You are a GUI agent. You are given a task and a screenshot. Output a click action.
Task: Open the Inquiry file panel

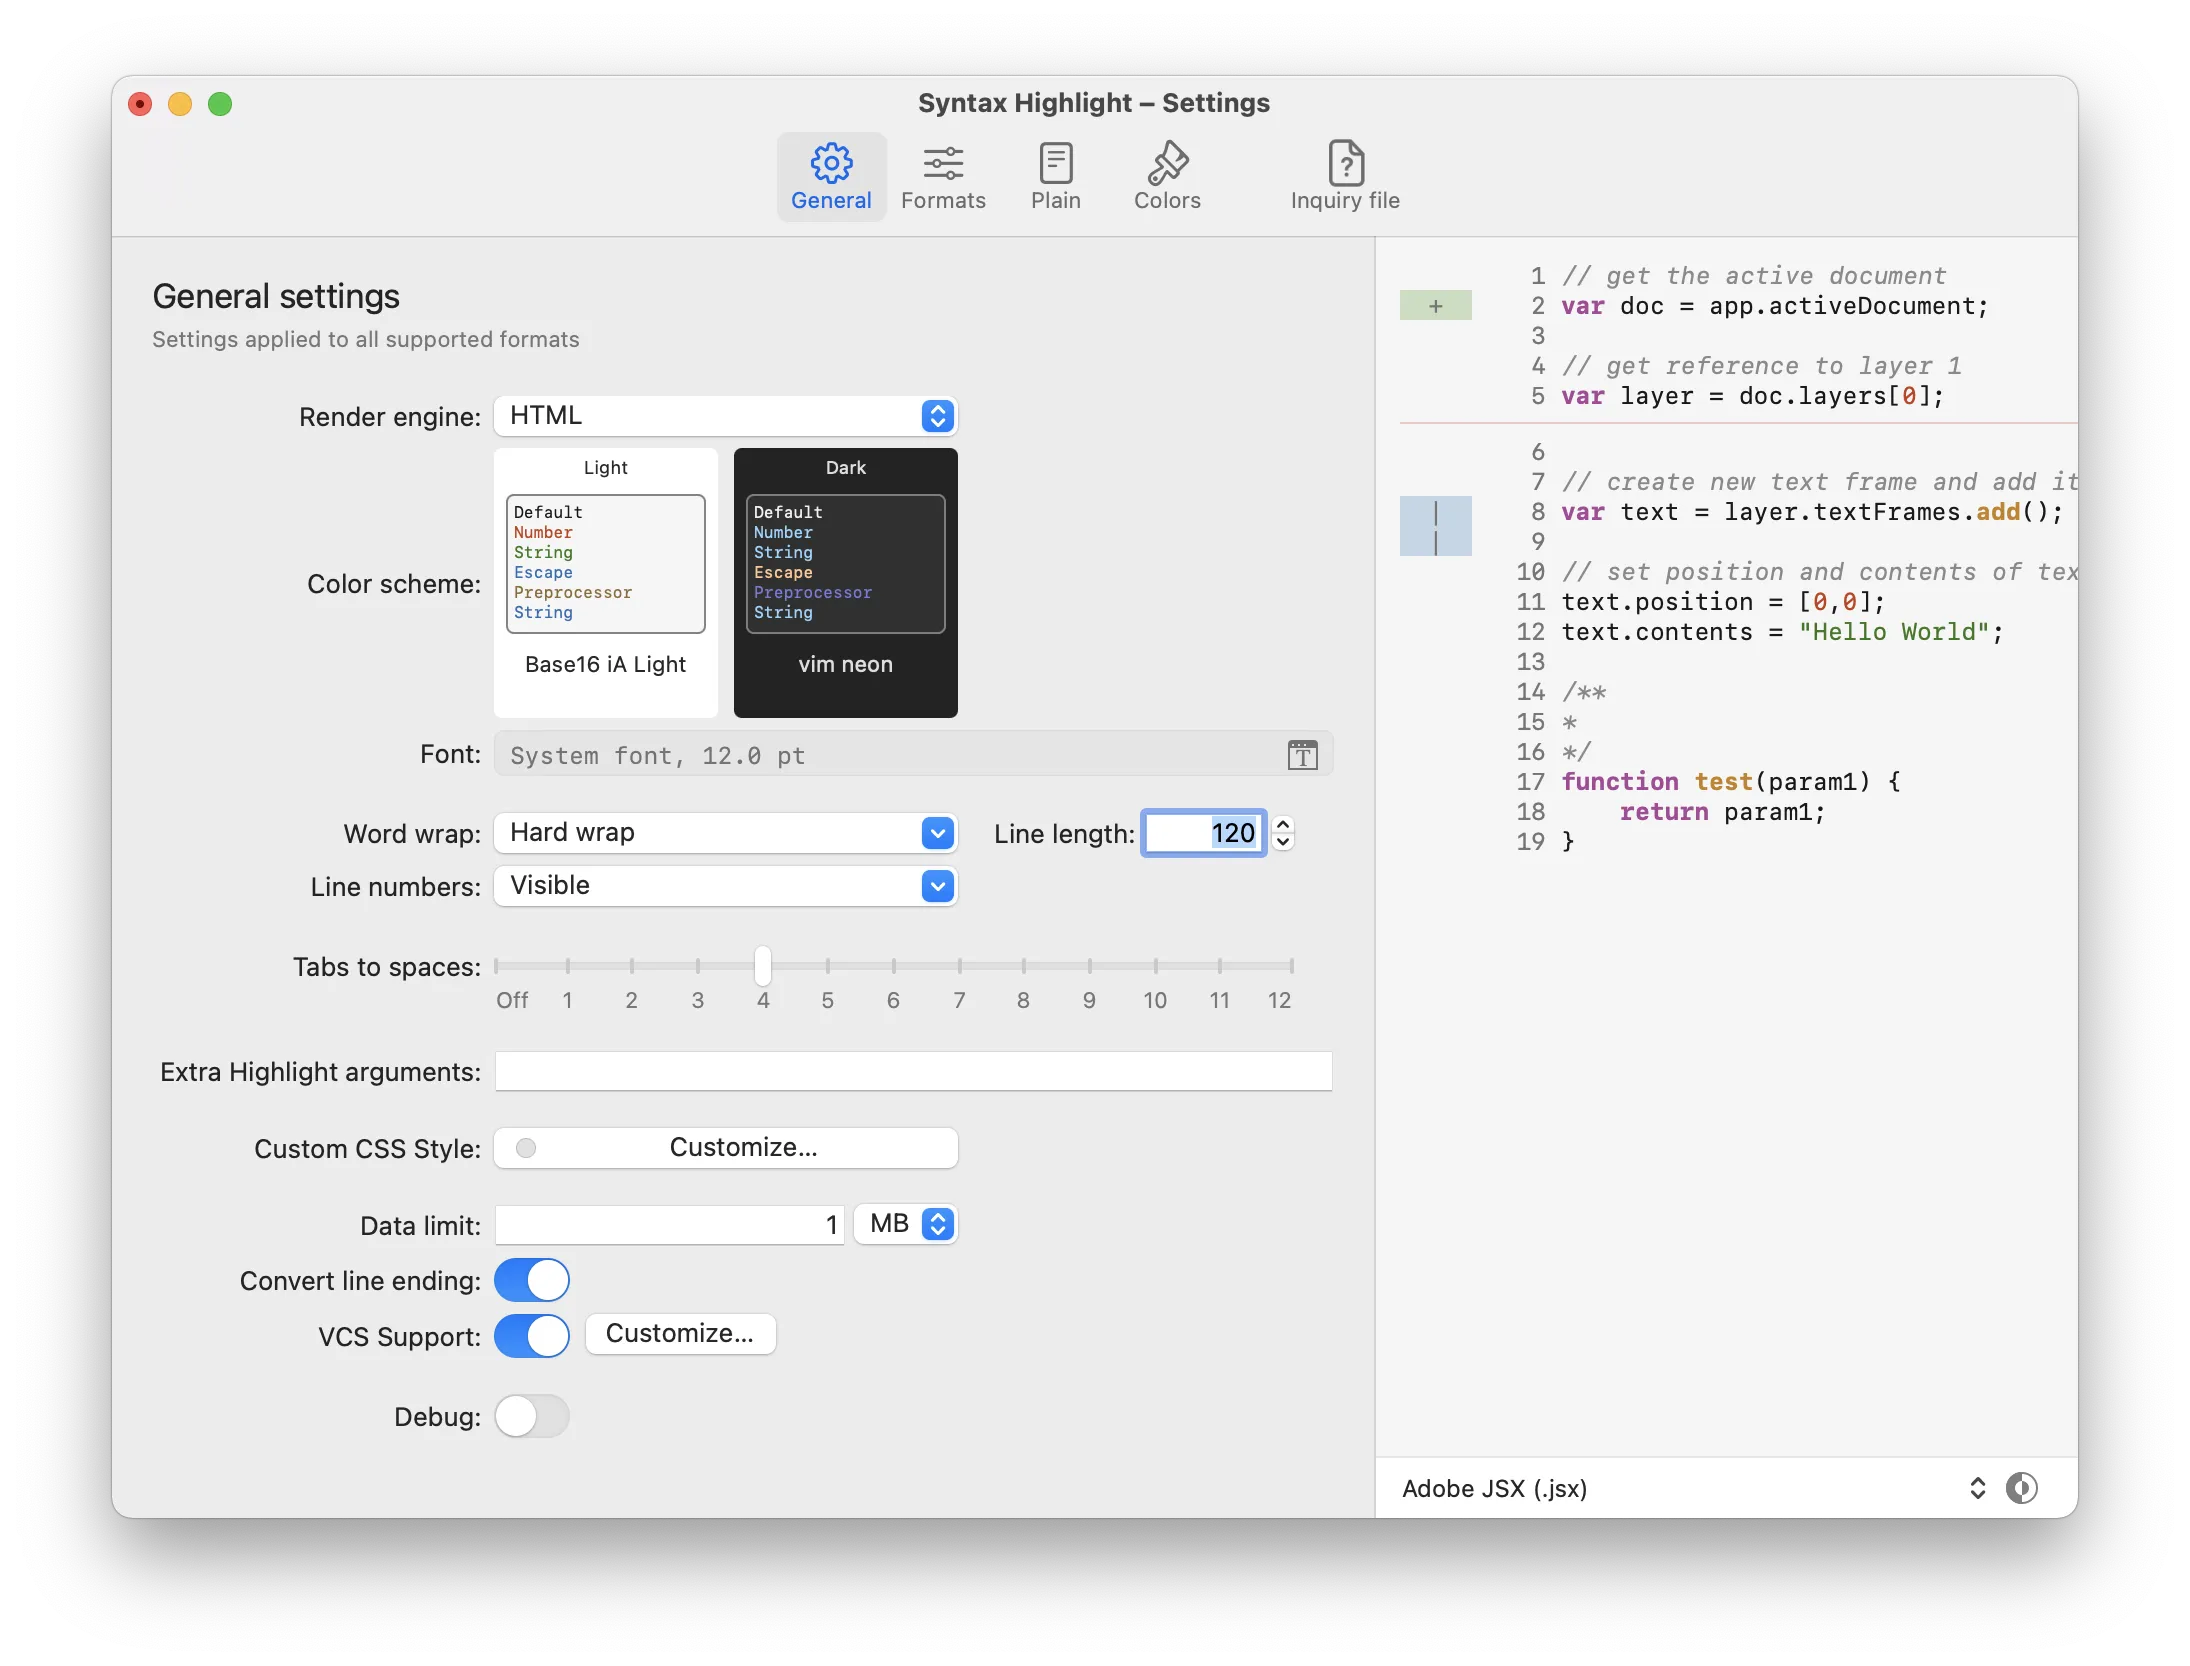click(x=1345, y=176)
